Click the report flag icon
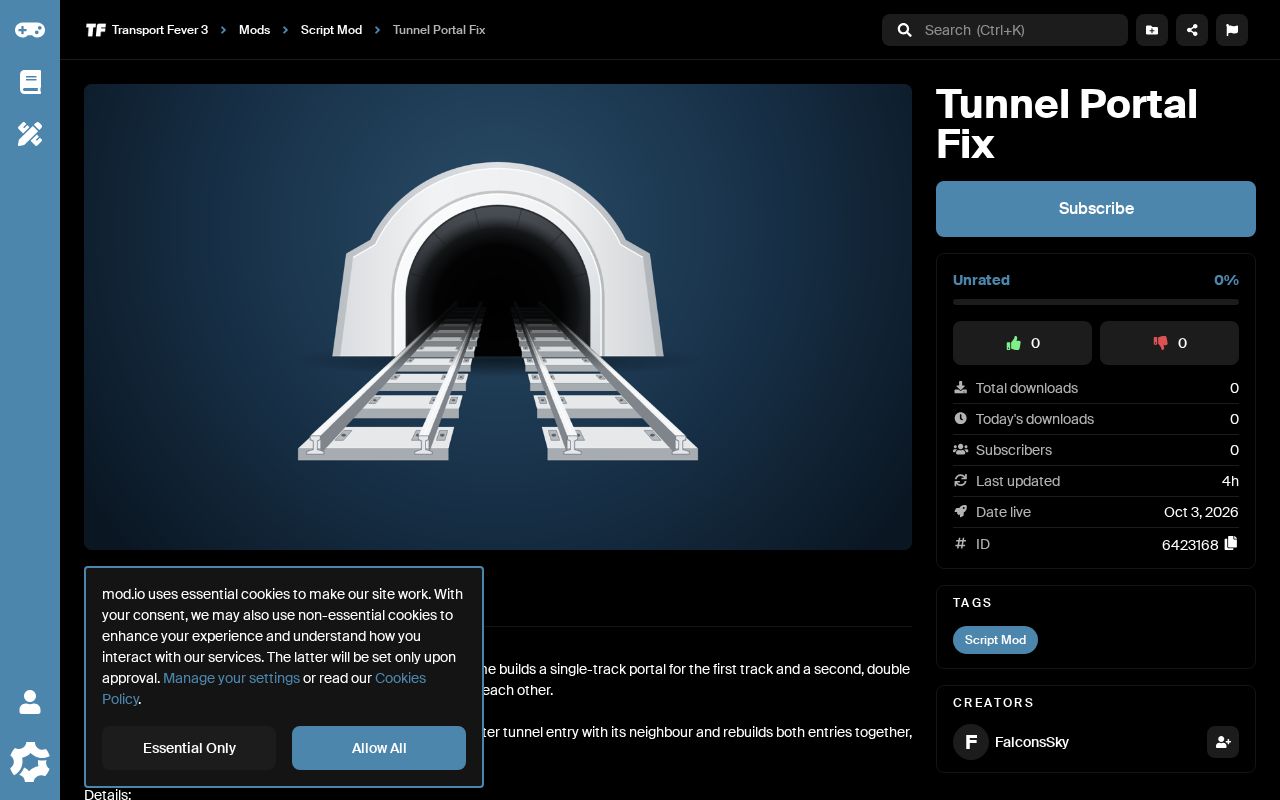The height and width of the screenshot is (800, 1280). point(1232,30)
